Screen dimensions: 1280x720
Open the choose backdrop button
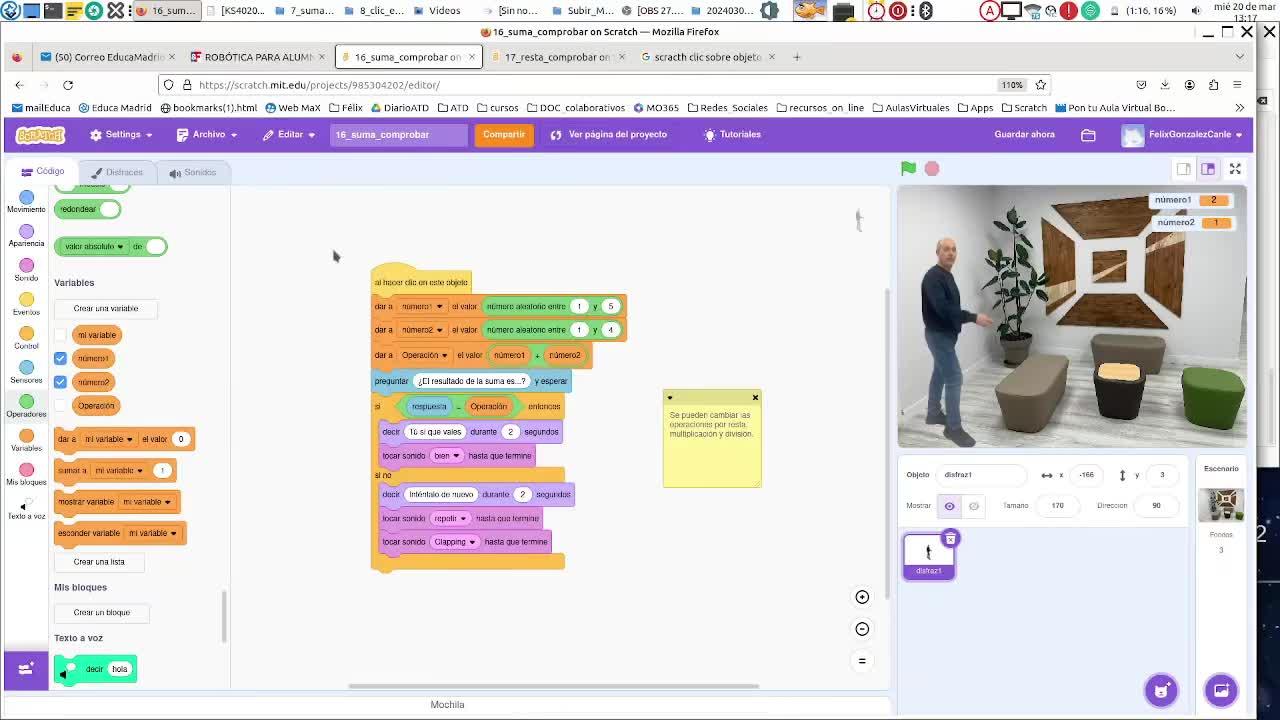pyautogui.click(x=1221, y=690)
